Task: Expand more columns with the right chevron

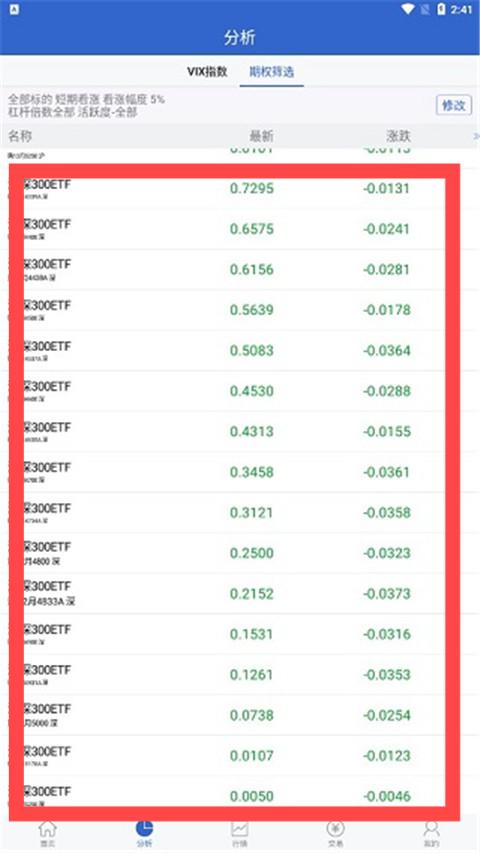Action: coord(476,136)
